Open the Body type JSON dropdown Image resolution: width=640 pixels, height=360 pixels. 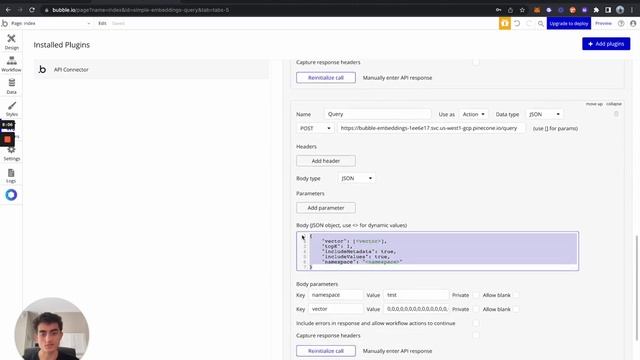click(x=356, y=178)
